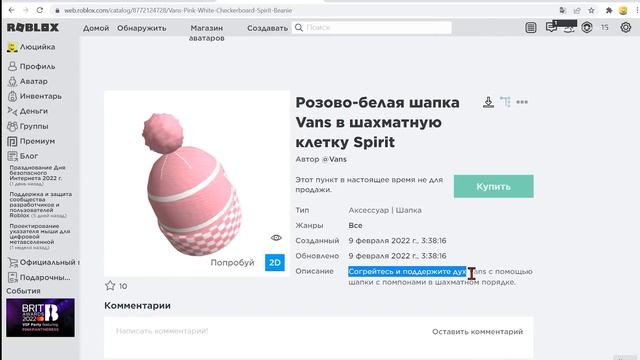Screen dimensions: 640x360
Task: Open the Chrome three-dot menu
Action: [x=637, y=11]
